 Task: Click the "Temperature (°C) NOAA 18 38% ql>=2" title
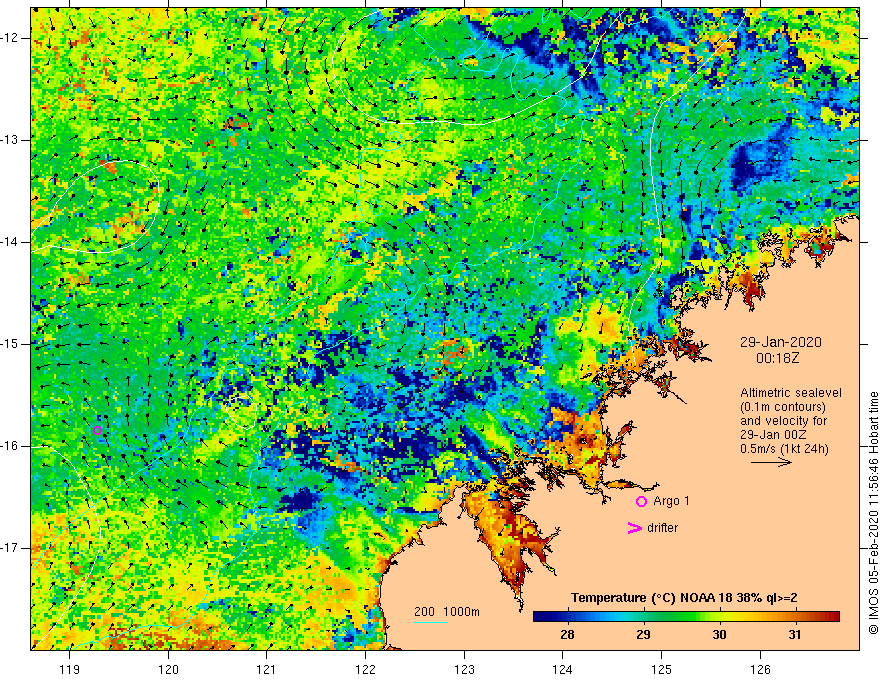(684, 598)
